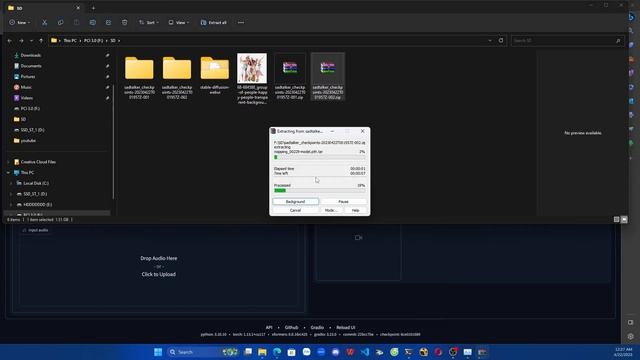Click the Cut icon in Explorer toolbar
This screenshot has width=640, height=360.
[x=44, y=22]
